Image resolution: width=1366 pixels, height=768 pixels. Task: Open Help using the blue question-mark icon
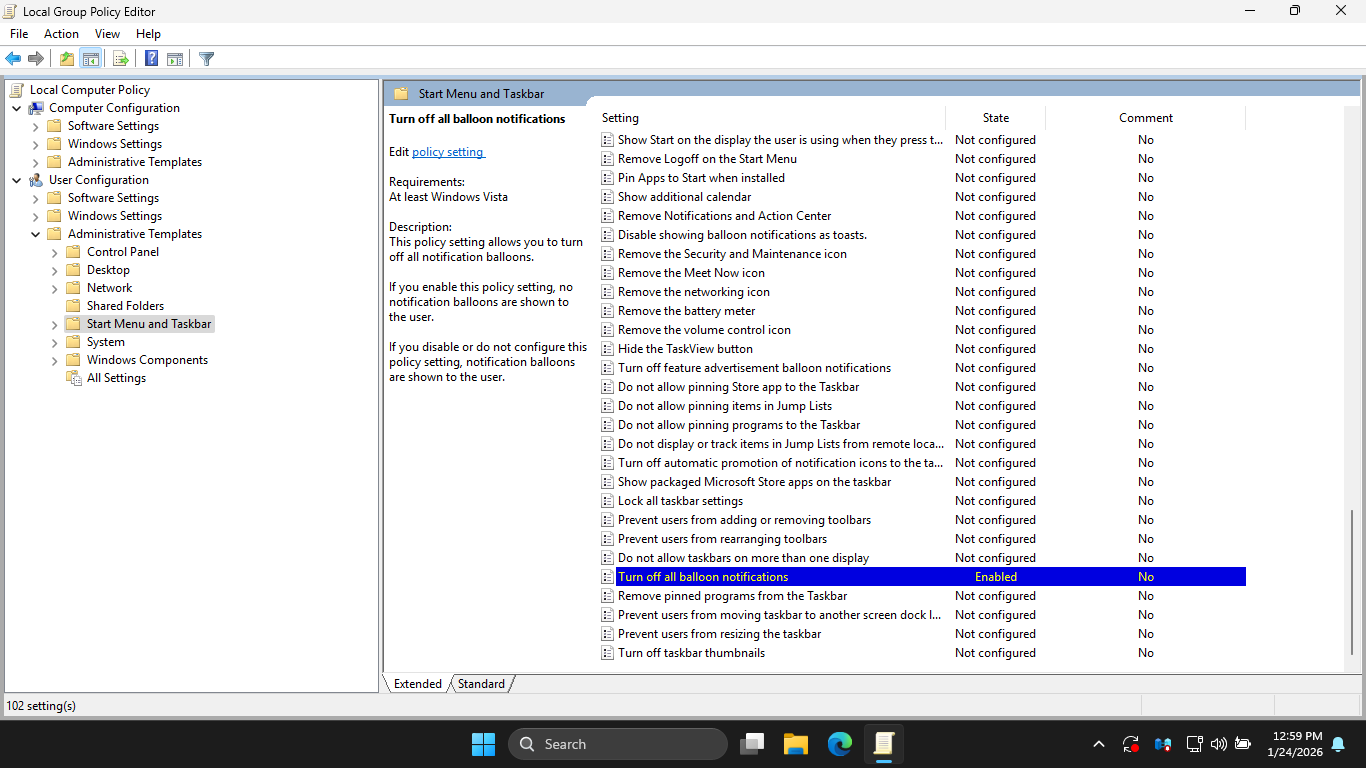tap(151, 59)
